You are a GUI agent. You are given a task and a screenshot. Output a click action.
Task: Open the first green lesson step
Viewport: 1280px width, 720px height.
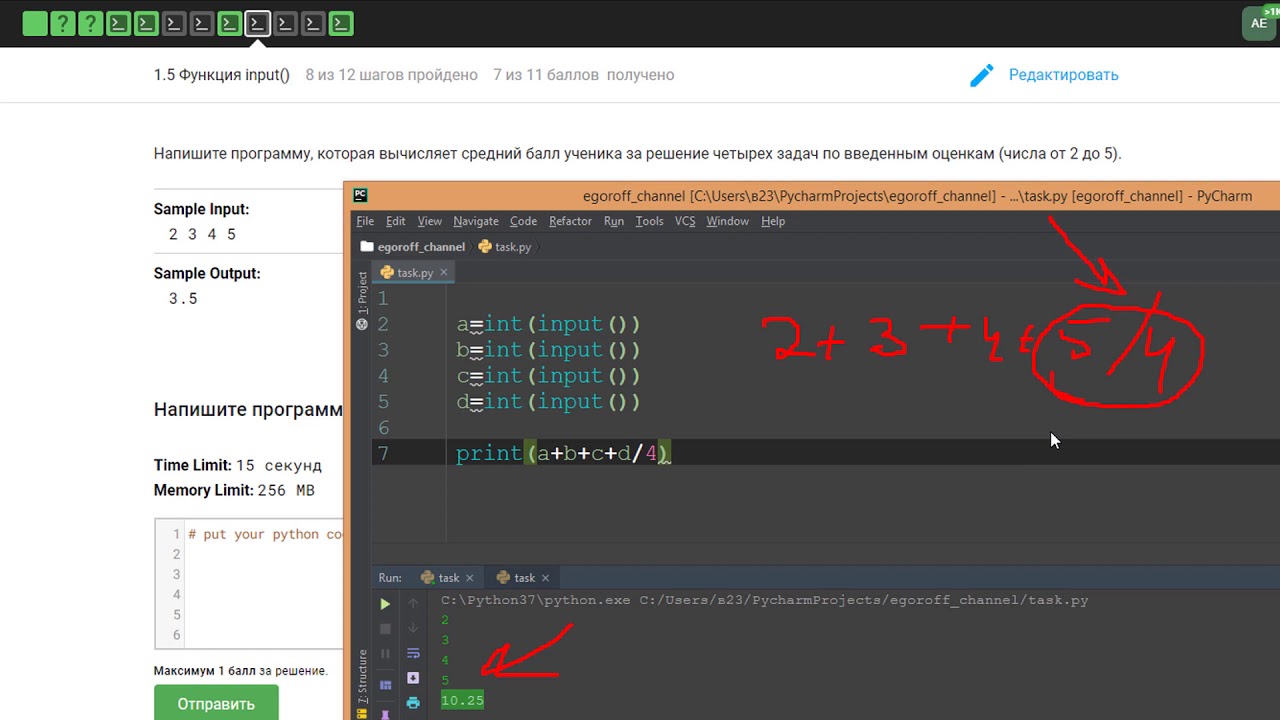click(35, 23)
